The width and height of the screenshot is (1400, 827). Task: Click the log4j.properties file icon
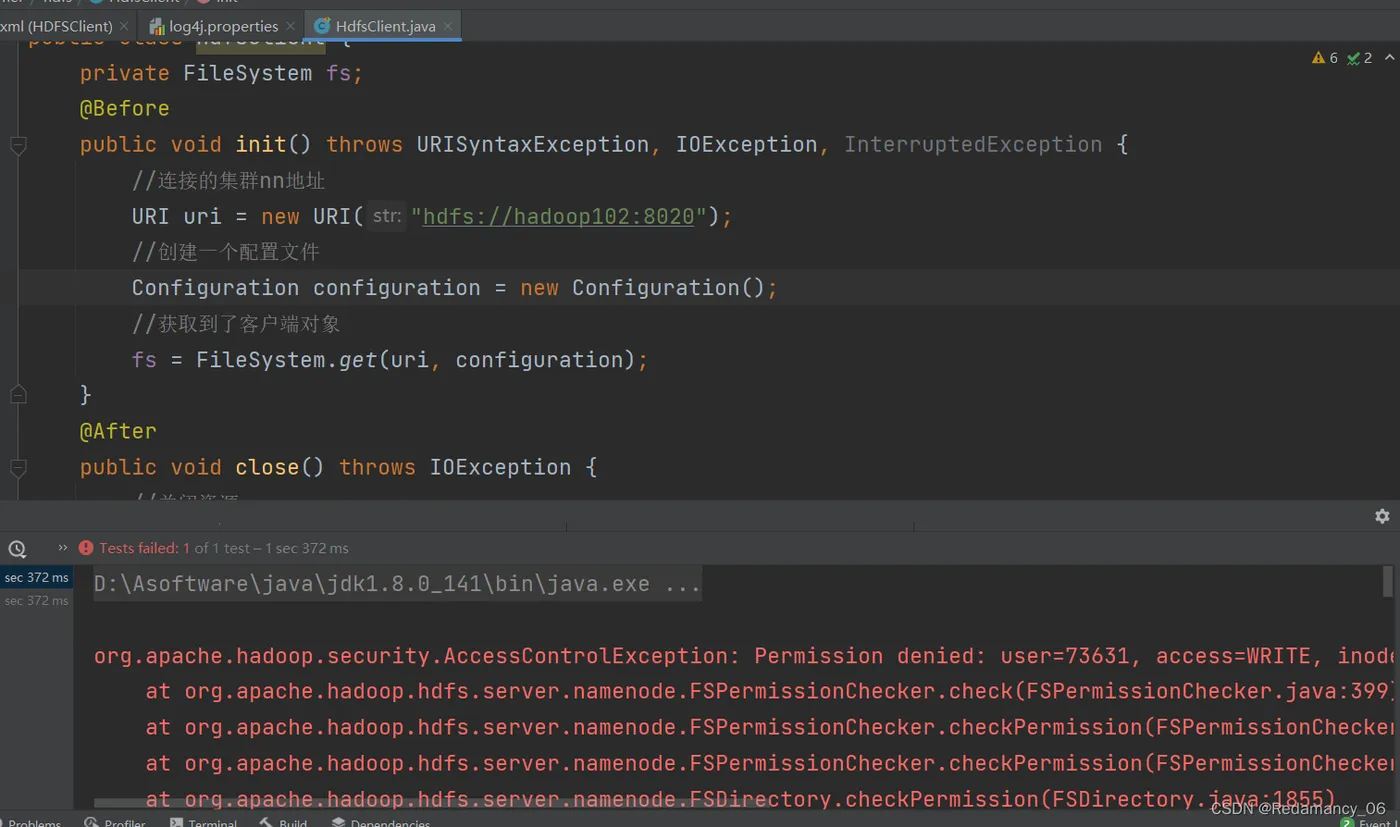click(157, 26)
